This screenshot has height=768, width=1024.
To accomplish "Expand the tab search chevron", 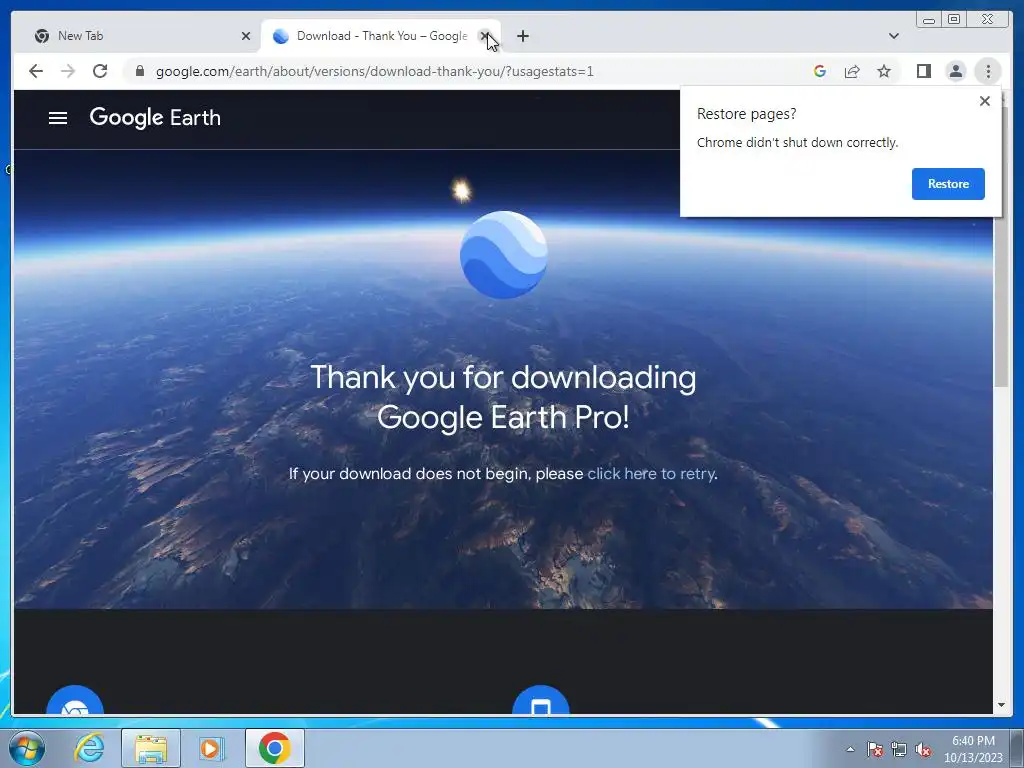I will [894, 36].
